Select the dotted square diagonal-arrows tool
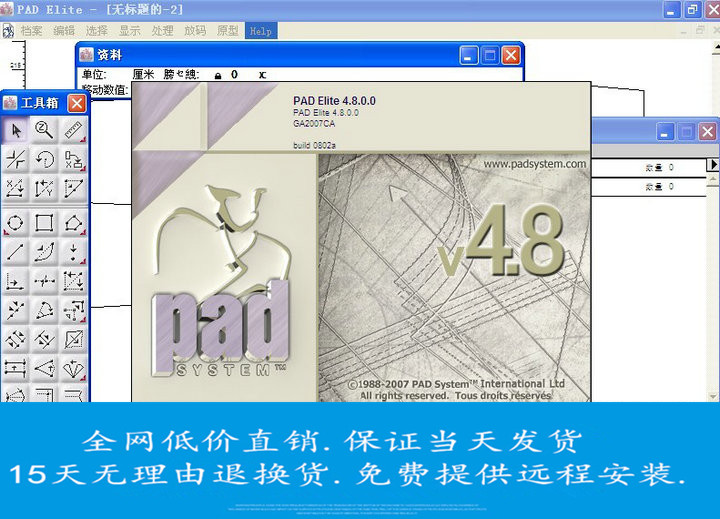The height and width of the screenshot is (519, 720). click(73, 281)
